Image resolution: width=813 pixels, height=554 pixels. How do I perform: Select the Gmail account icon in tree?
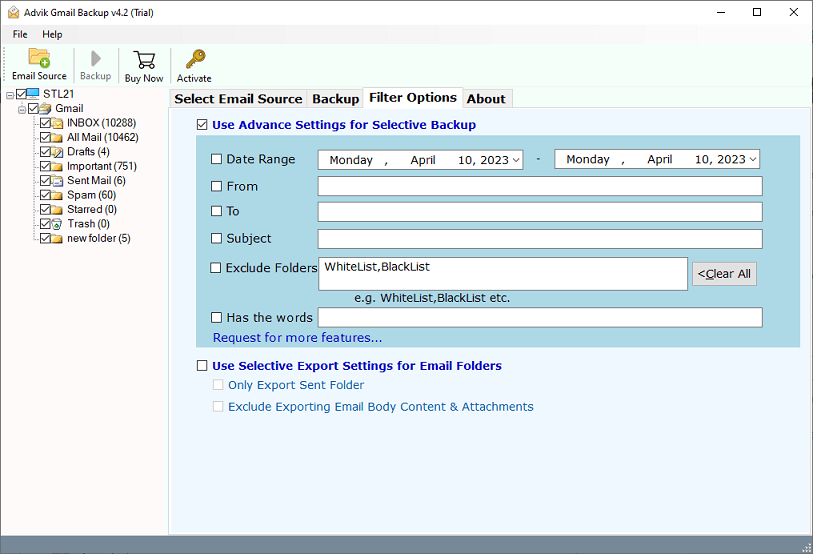[x=45, y=108]
